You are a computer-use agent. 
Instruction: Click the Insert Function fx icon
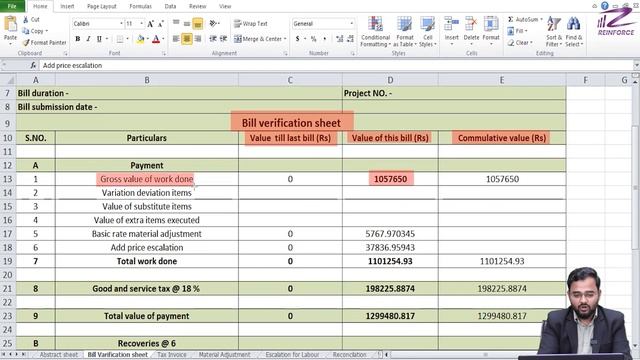(33, 65)
